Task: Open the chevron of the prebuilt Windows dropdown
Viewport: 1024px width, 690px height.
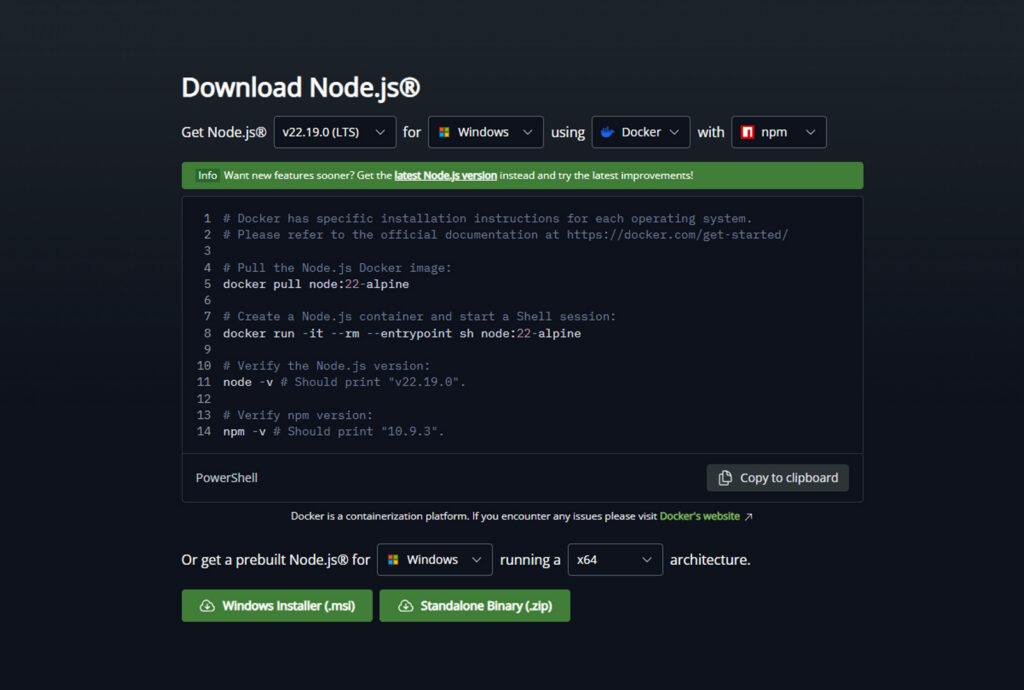Action: (477, 560)
